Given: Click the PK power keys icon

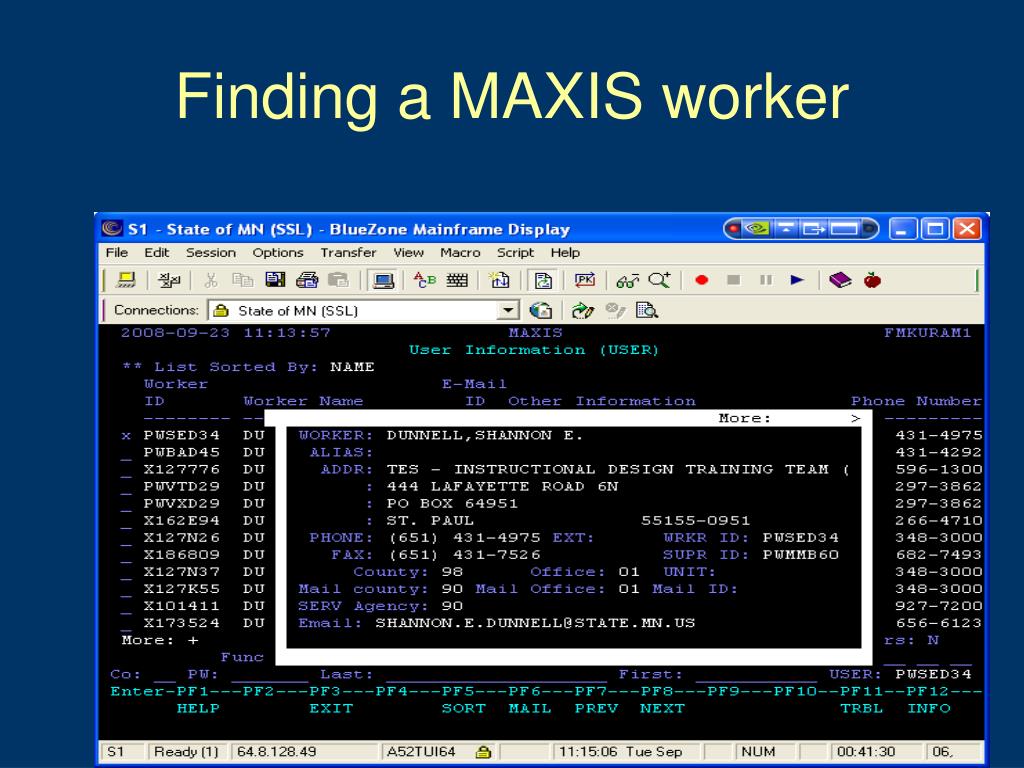Looking at the screenshot, I should 584,280.
